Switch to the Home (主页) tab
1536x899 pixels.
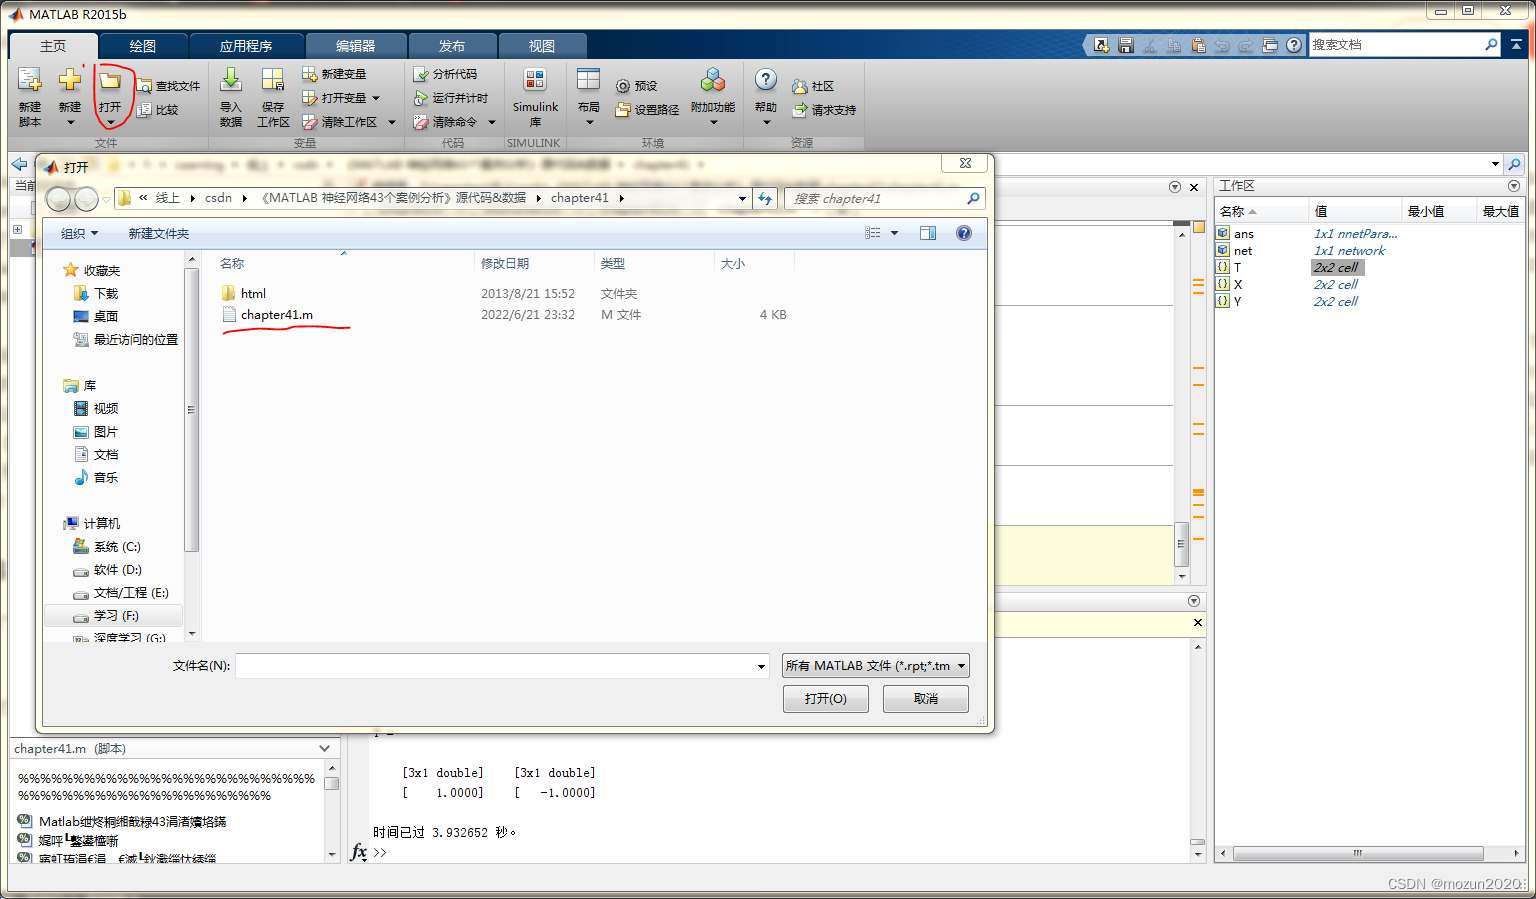click(x=53, y=46)
